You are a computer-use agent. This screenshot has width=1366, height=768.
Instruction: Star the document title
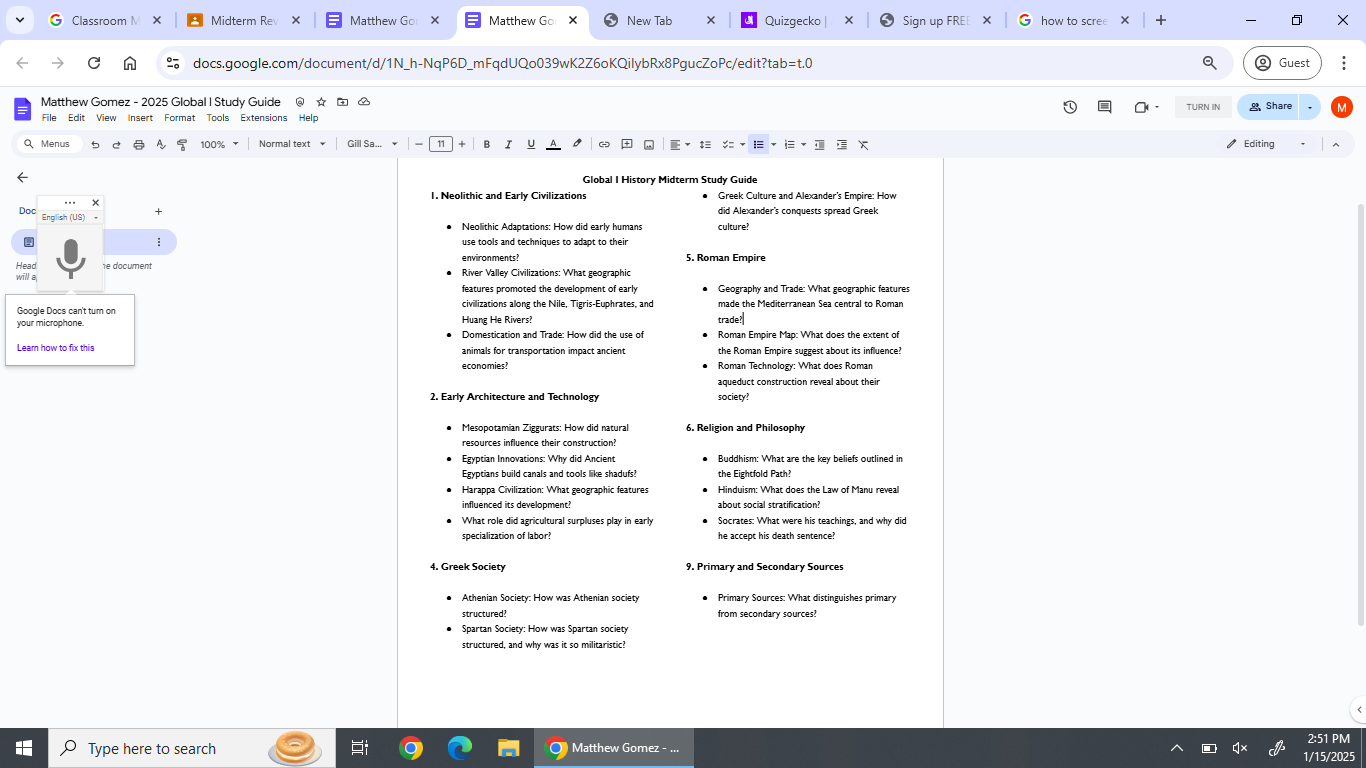321,102
